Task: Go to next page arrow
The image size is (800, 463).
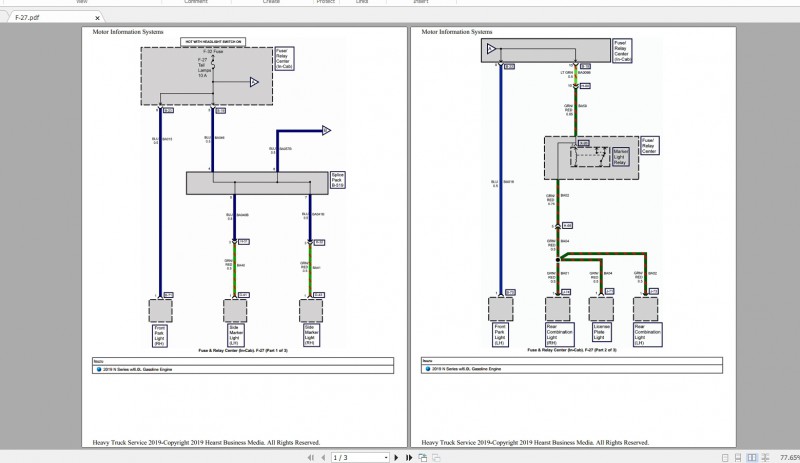Action: tap(396, 458)
